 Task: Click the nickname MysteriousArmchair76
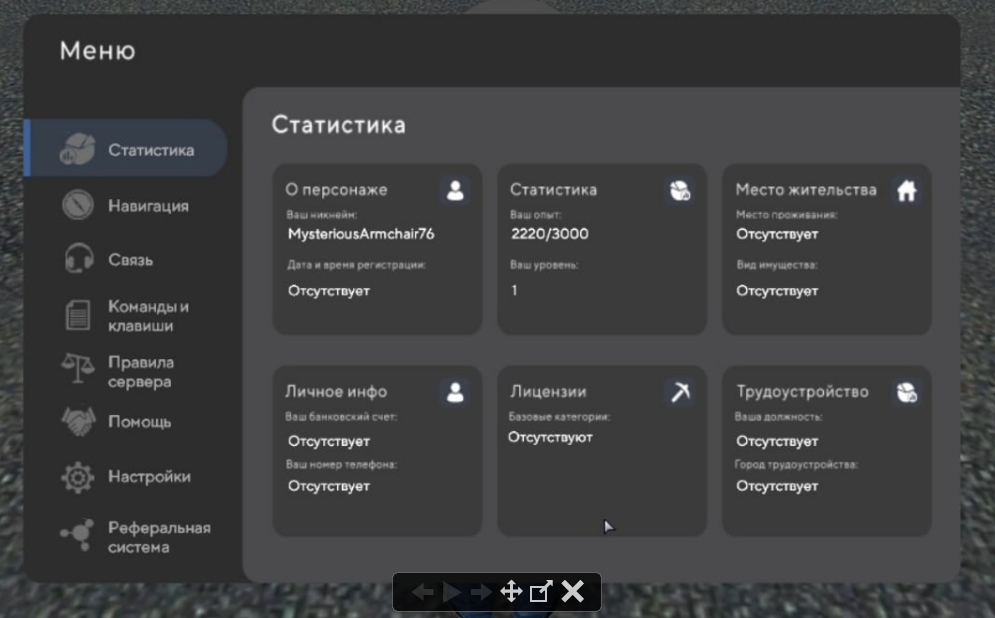click(x=361, y=233)
